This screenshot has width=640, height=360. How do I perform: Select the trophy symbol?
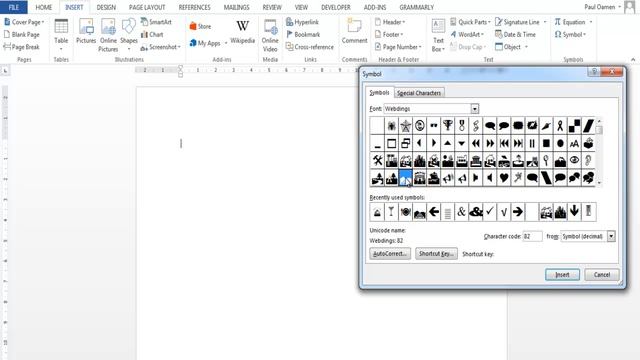[448, 126]
